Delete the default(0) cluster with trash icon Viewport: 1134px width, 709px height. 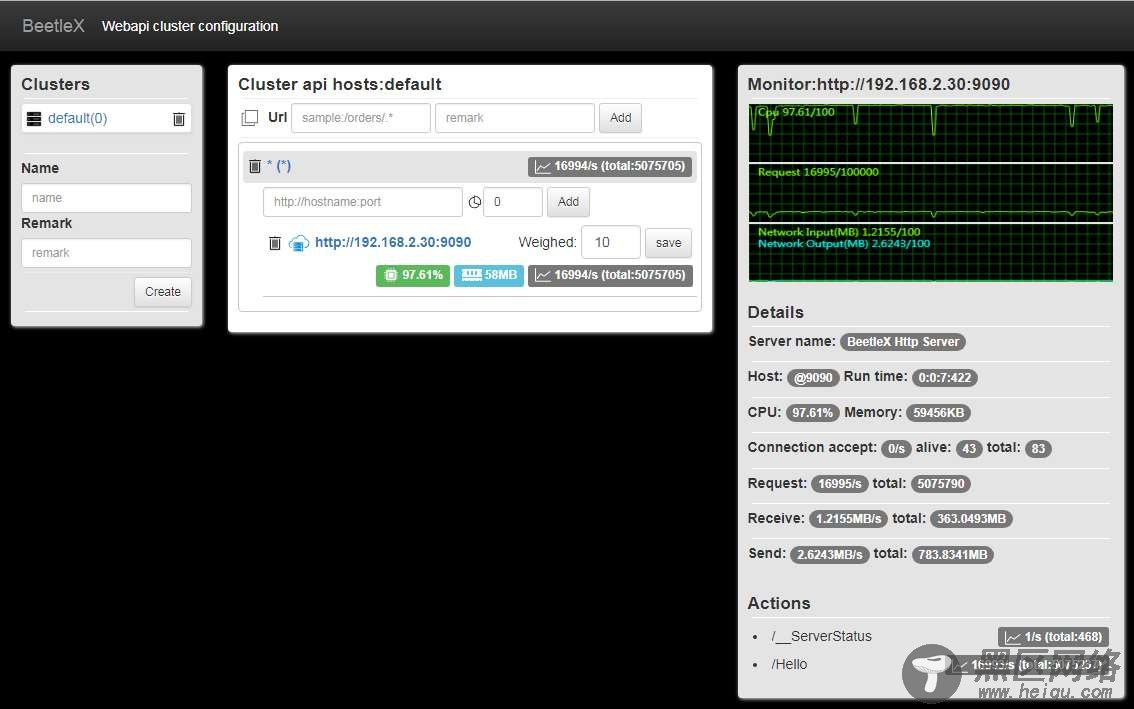click(x=179, y=119)
